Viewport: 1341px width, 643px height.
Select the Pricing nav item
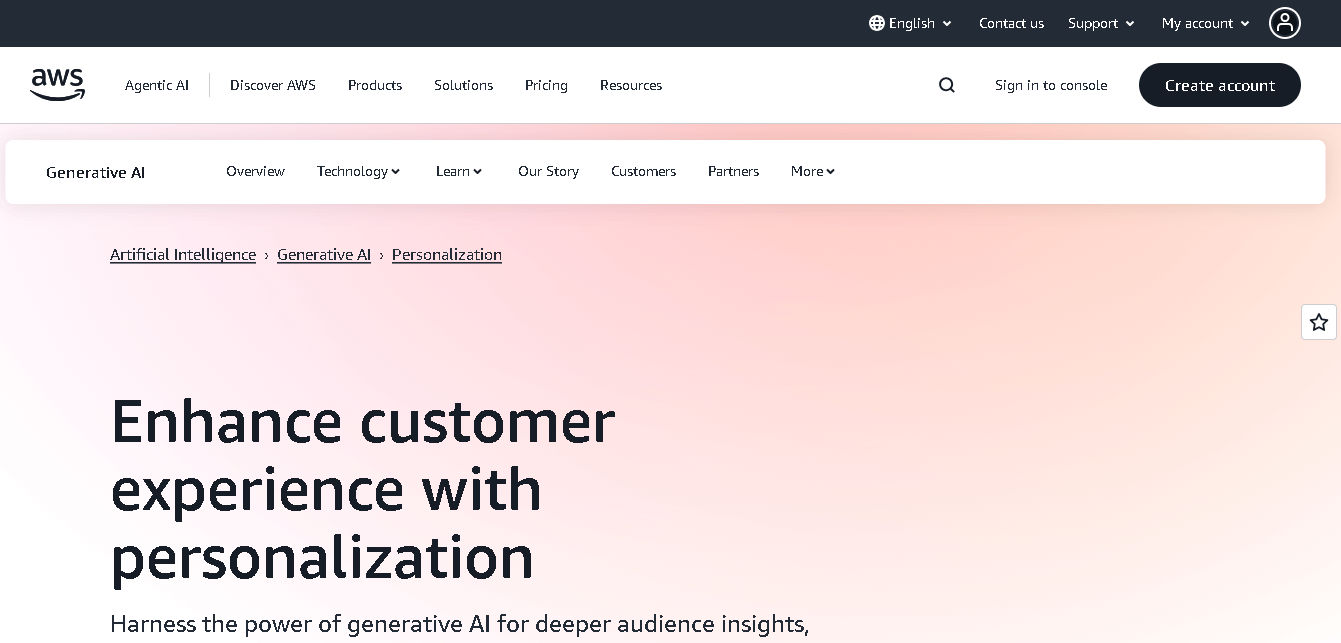pos(546,85)
